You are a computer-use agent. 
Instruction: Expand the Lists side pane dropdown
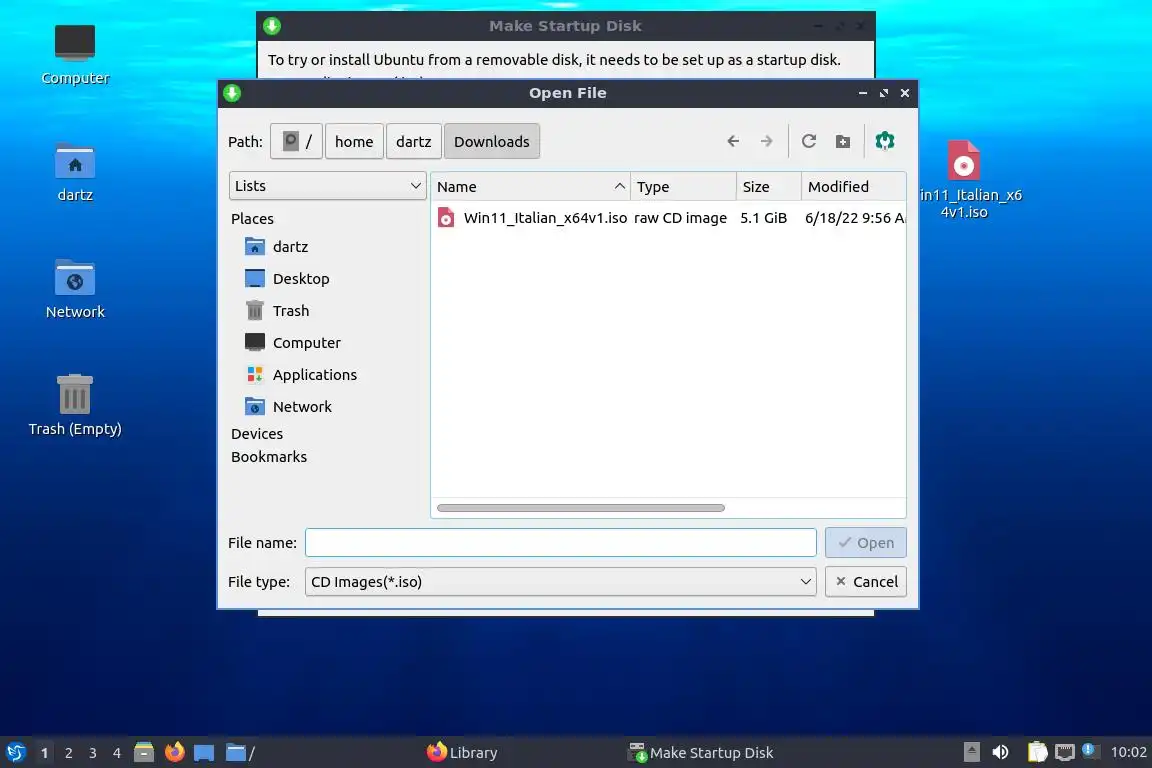pos(328,186)
